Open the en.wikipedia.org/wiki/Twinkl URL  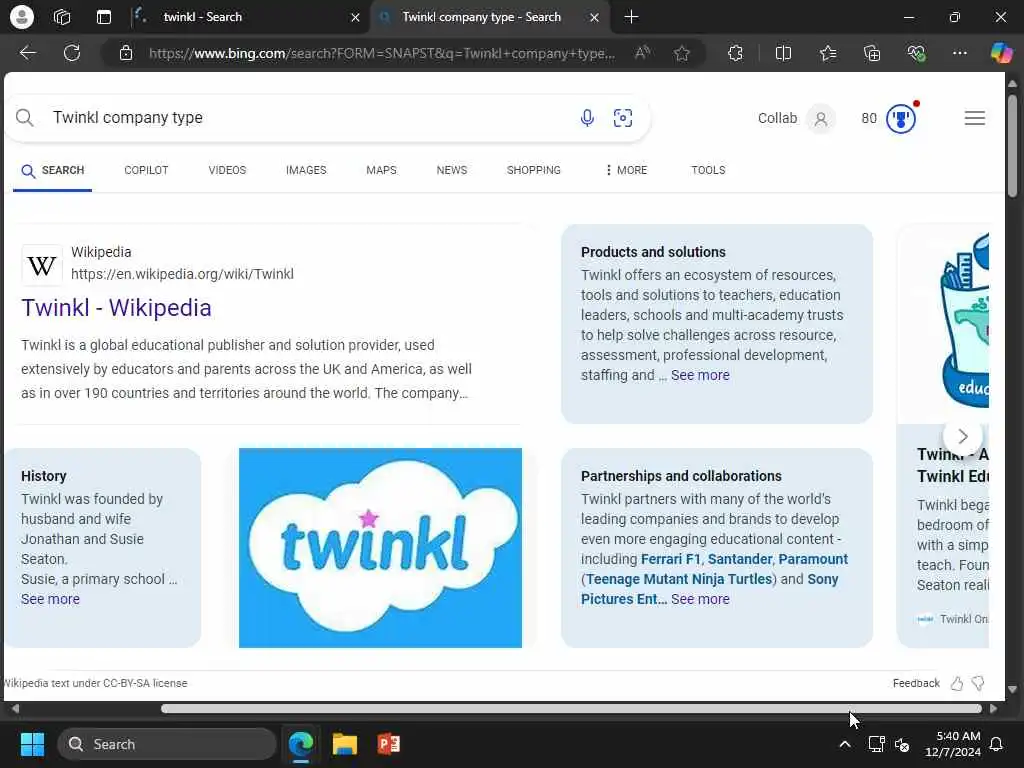click(x=182, y=274)
